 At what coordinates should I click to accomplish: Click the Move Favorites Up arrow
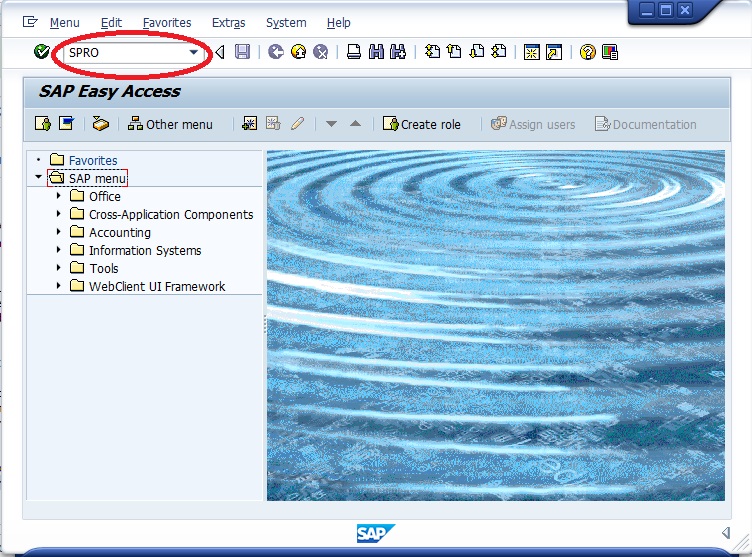click(x=355, y=124)
